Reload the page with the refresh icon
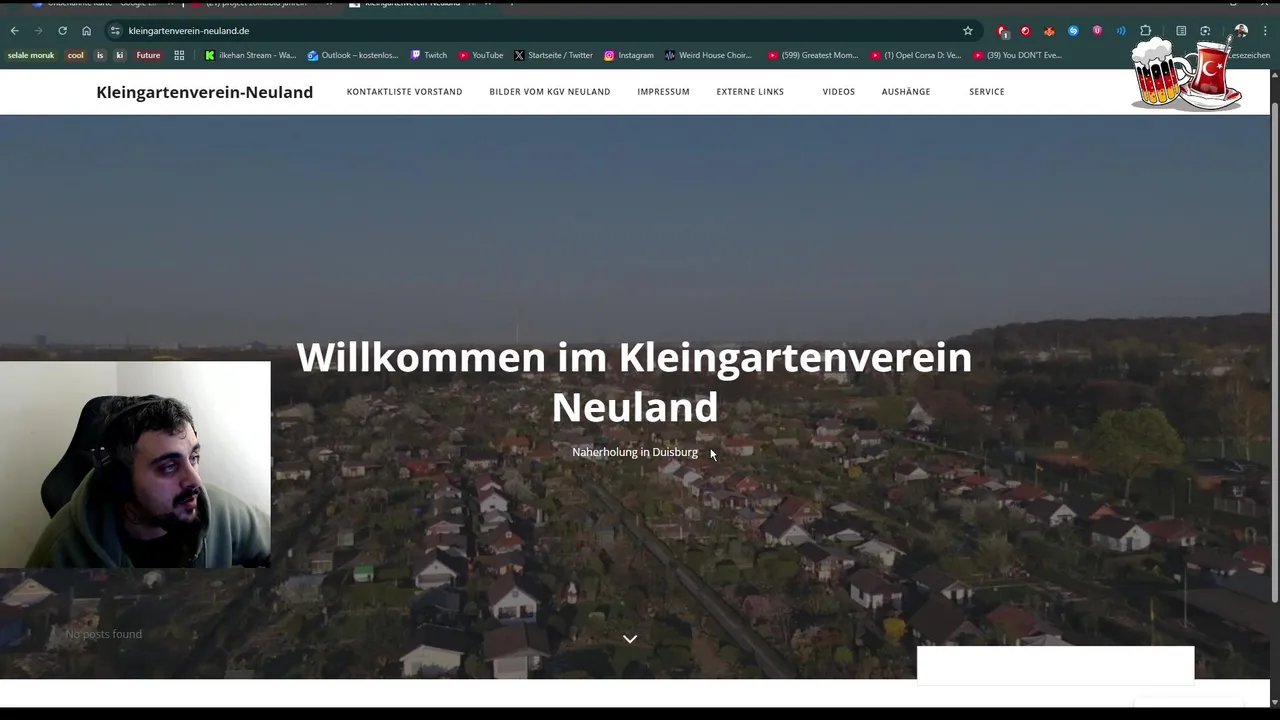This screenshot has width=1280, height=720. [x=62, y=31]
